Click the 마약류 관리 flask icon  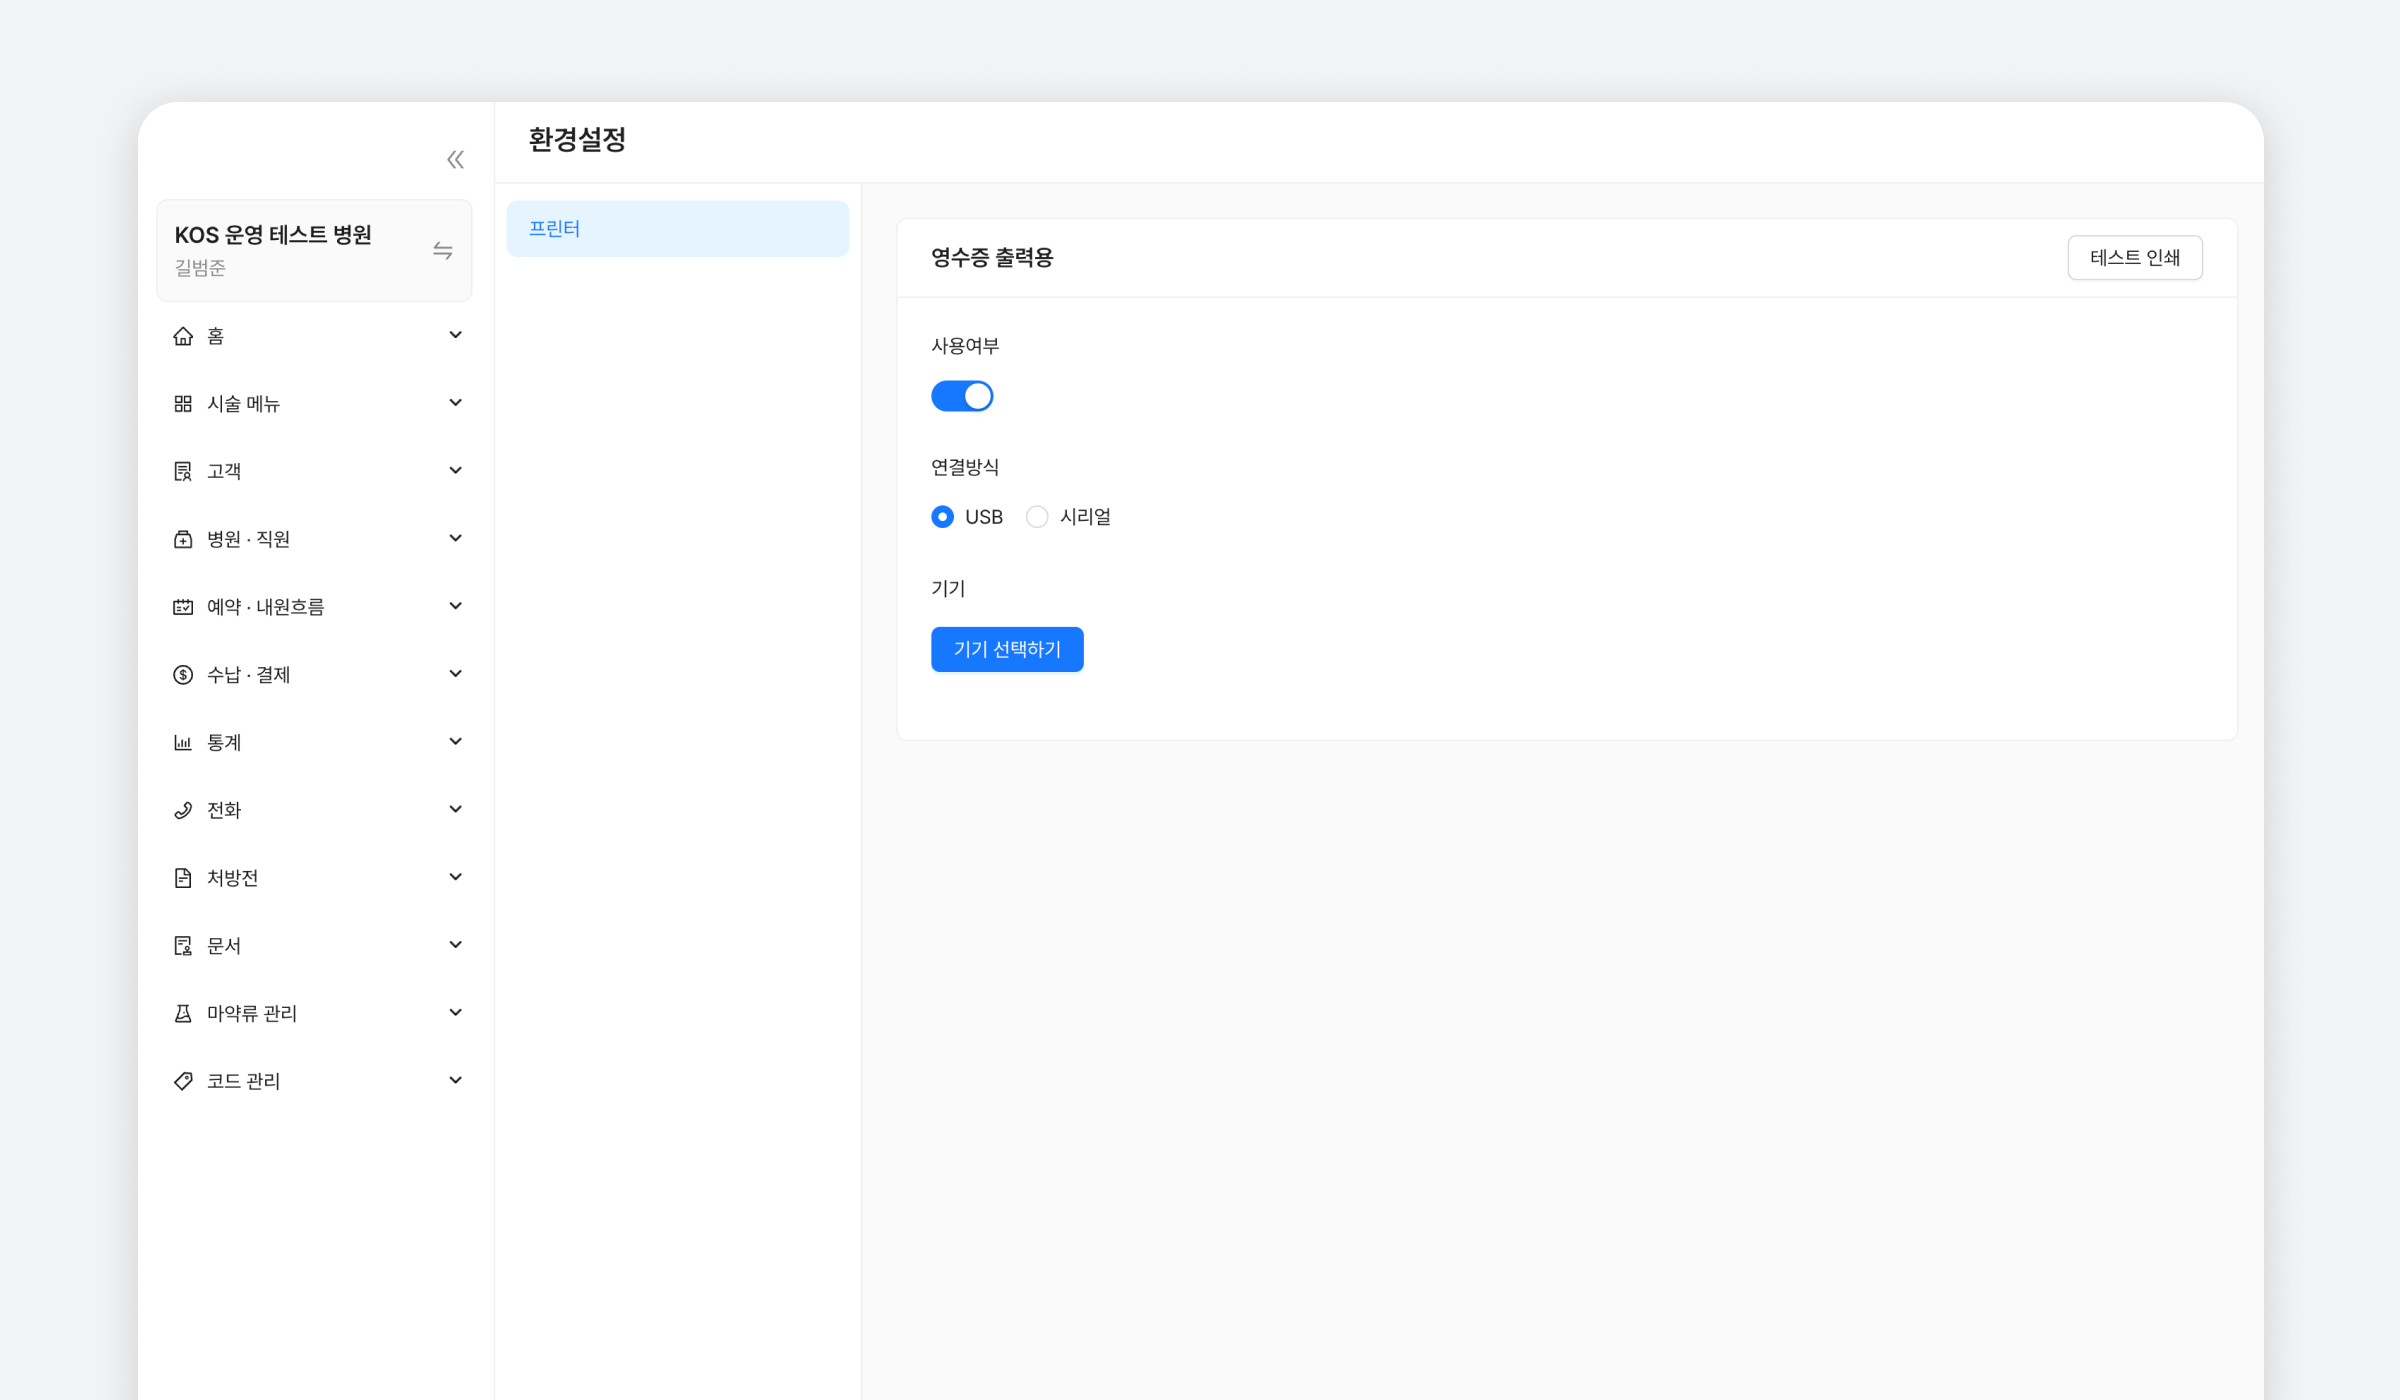click(183, 1014)
